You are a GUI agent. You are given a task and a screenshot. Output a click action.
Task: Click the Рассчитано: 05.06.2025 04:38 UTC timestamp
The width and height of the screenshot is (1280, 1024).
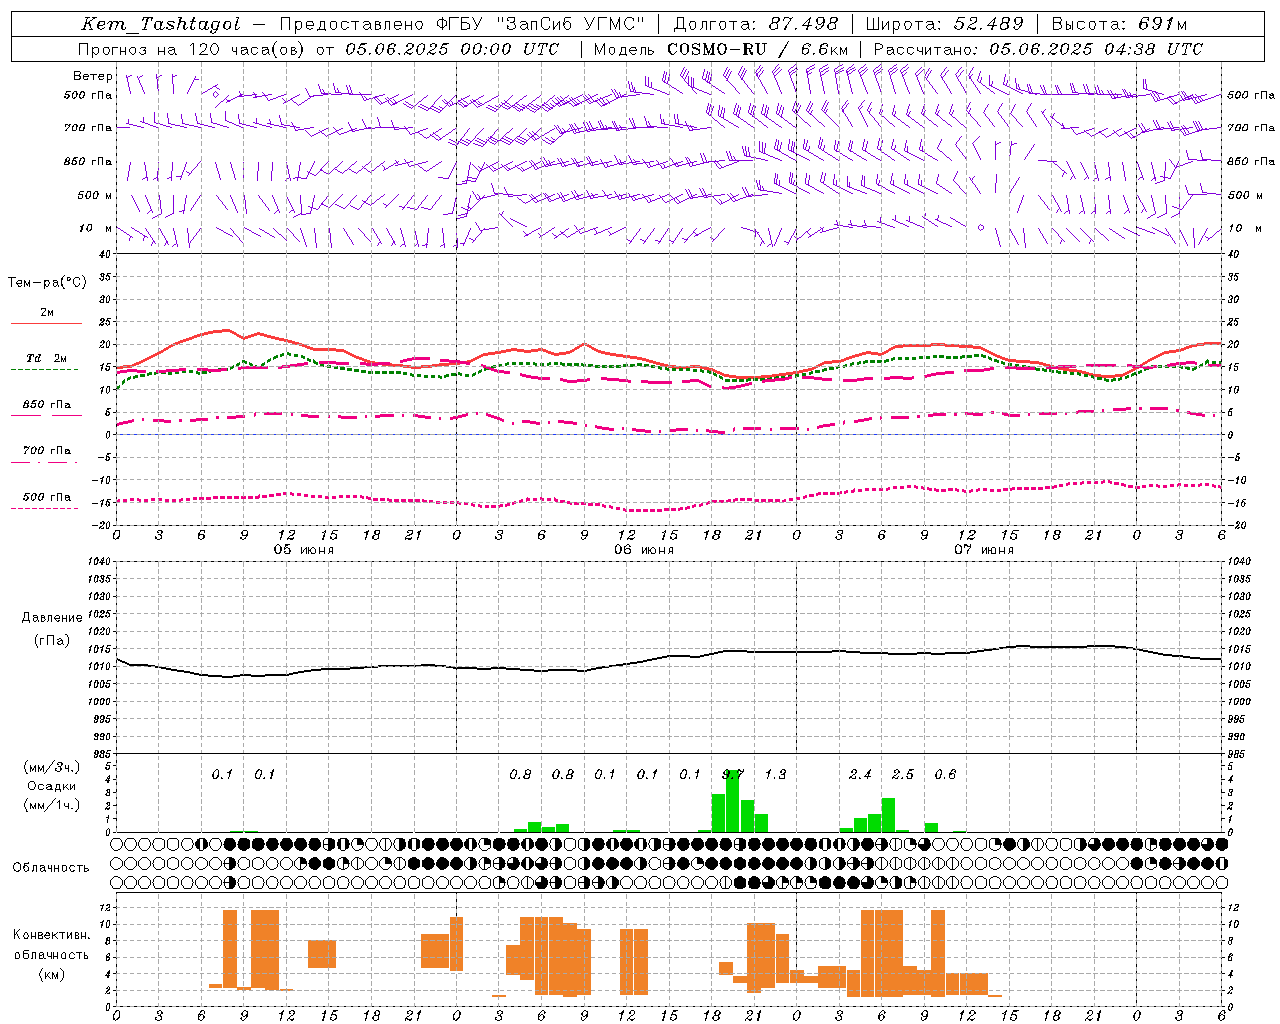tap(1038, 49)
